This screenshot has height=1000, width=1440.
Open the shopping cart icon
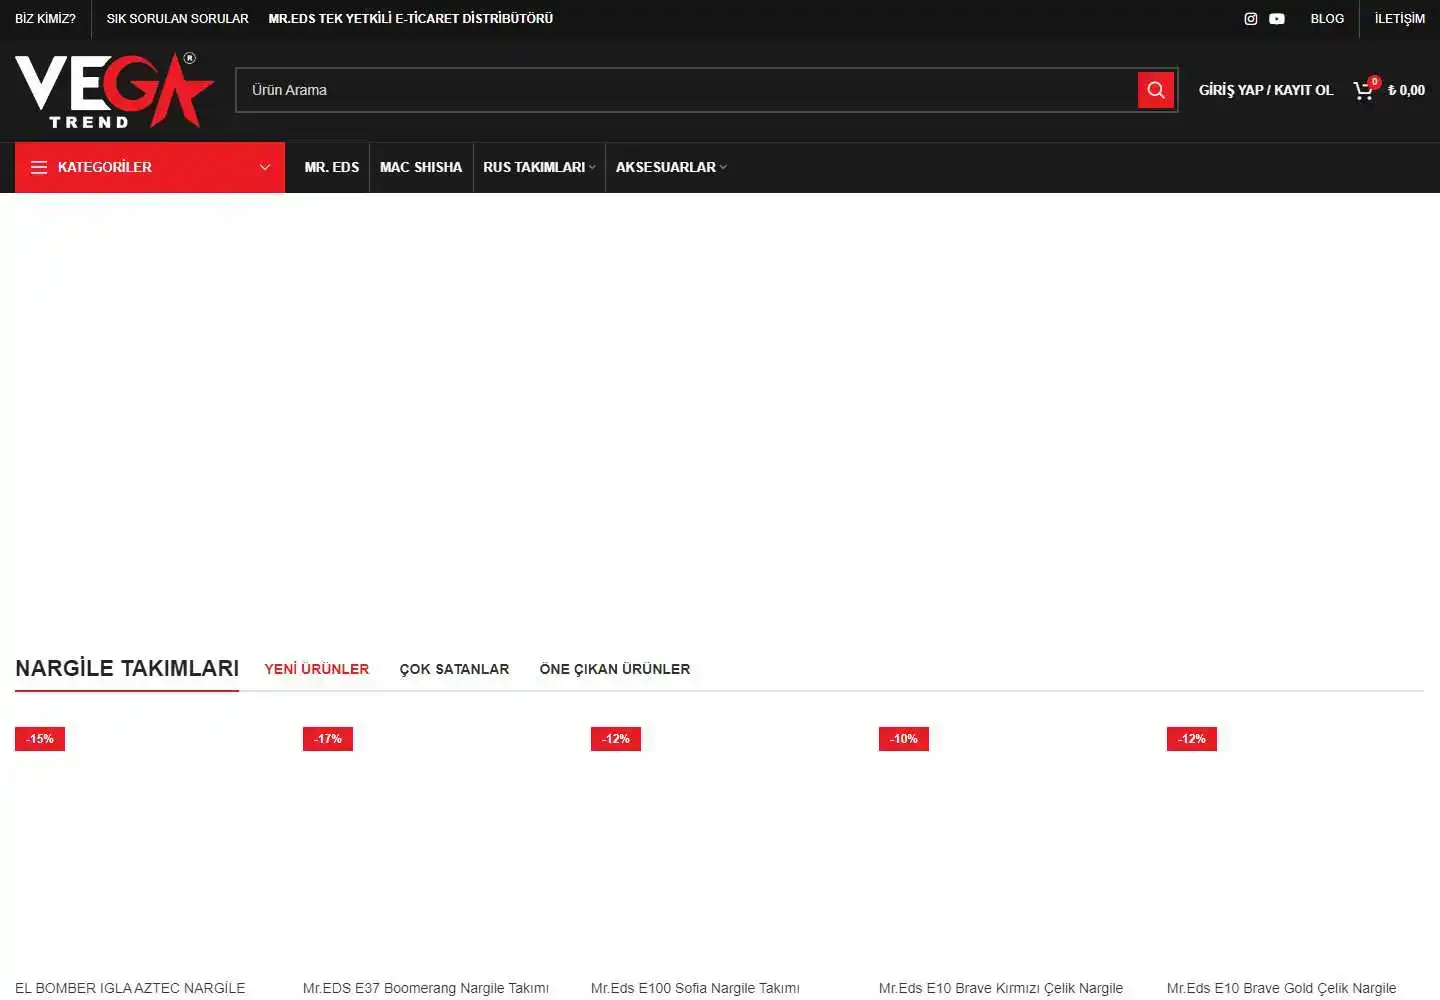click(x=1365, y=90)
